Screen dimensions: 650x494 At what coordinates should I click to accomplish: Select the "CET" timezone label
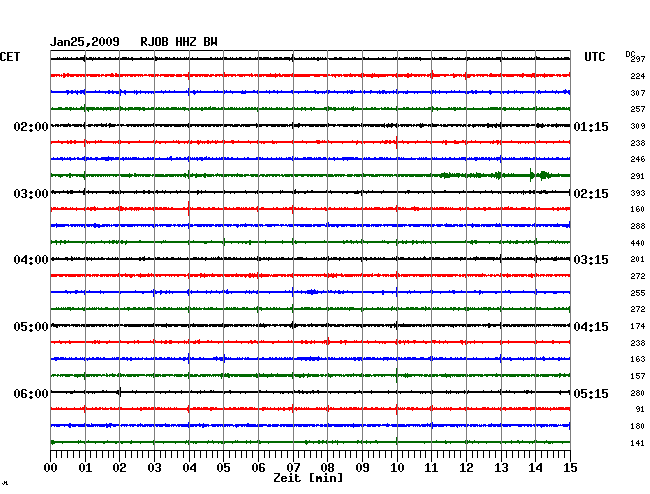[10, 57]
